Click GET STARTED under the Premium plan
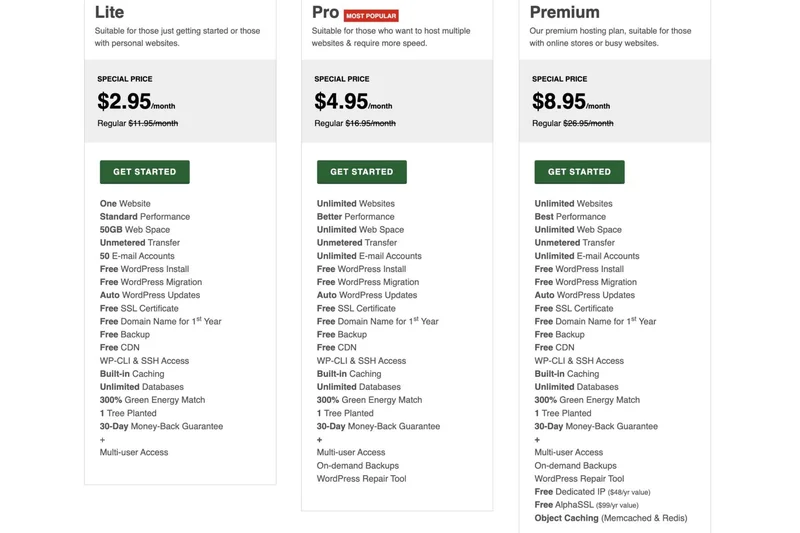The width and height of the screenshot is (800, 533). coord(579,172)
